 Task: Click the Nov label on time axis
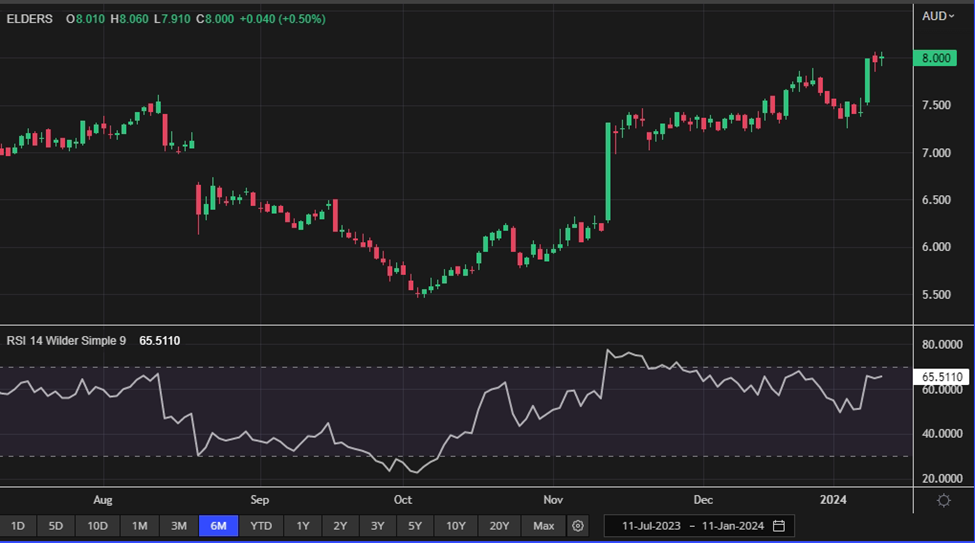click(x=553, y=500)
